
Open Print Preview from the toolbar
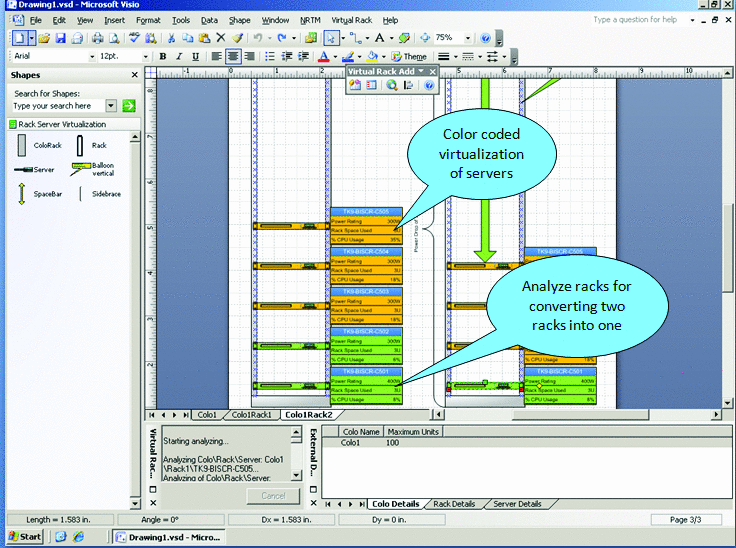click(x=114, y=38)
